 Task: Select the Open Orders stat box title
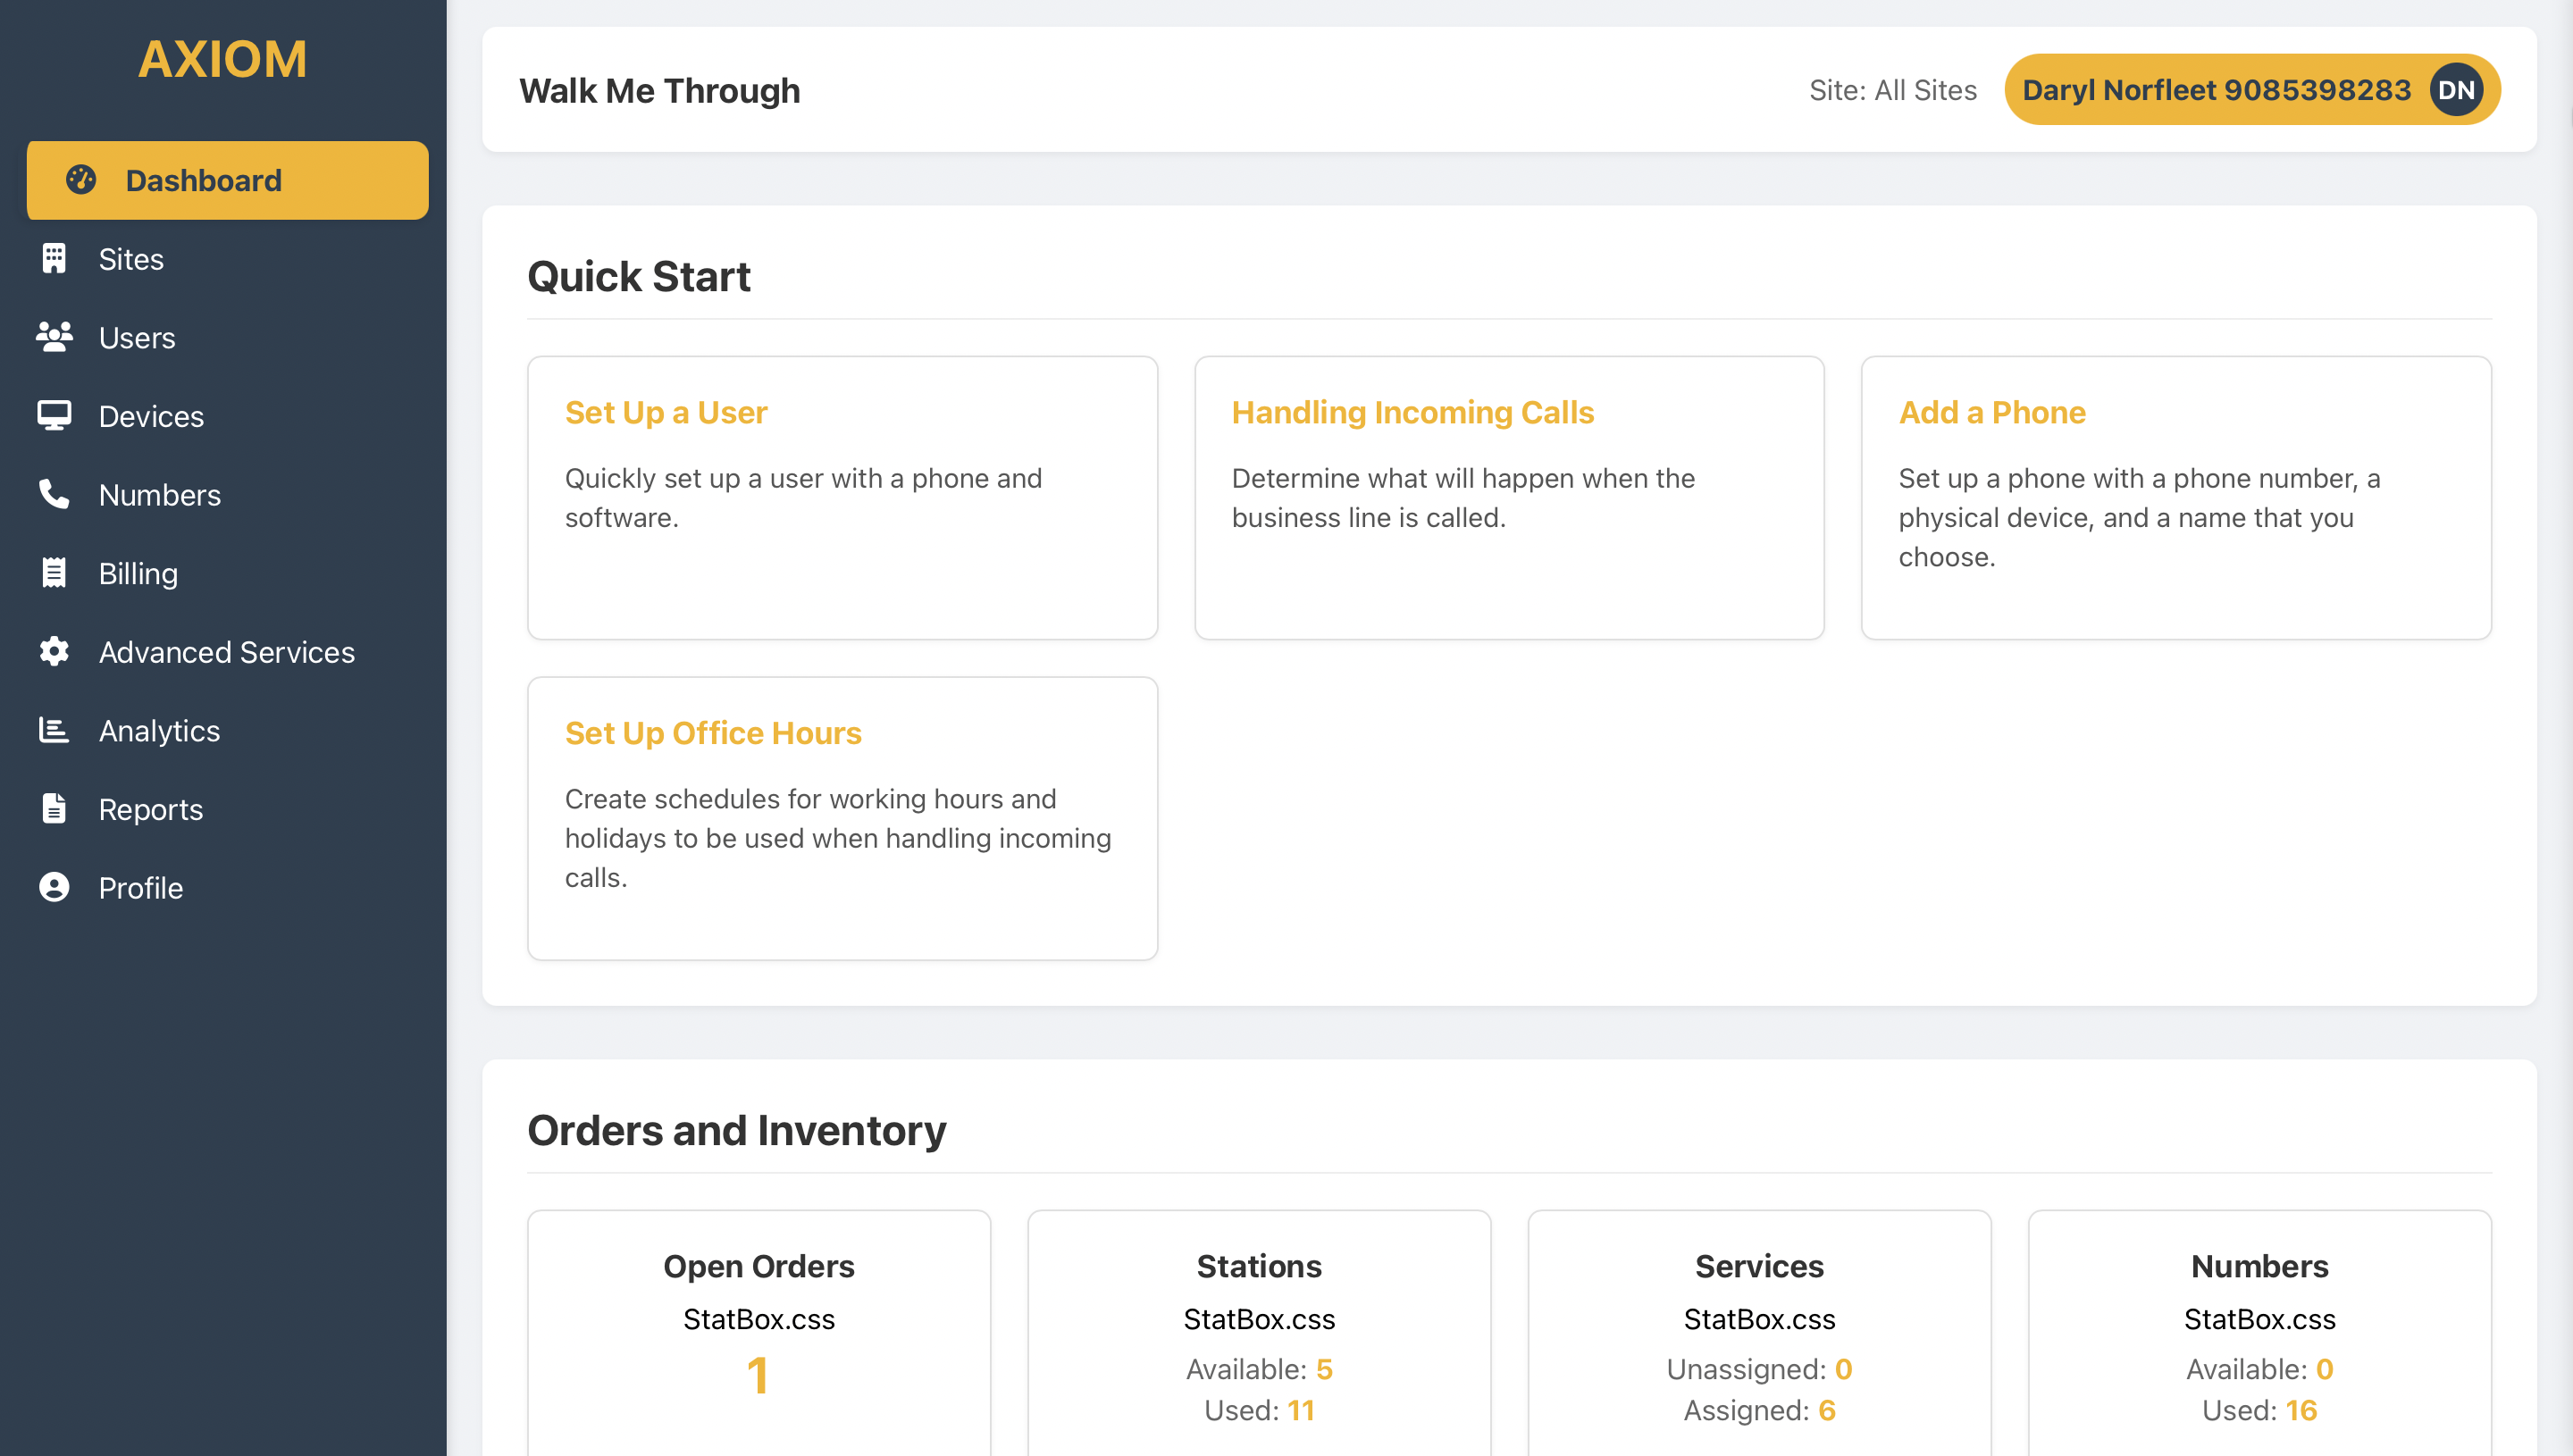pyautogui.click(x=759, y=1266)
